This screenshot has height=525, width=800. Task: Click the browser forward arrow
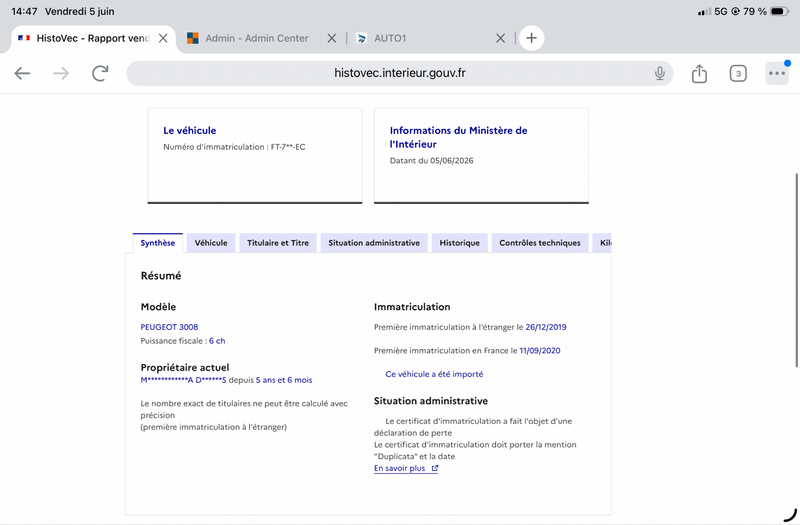pos(61,73)
